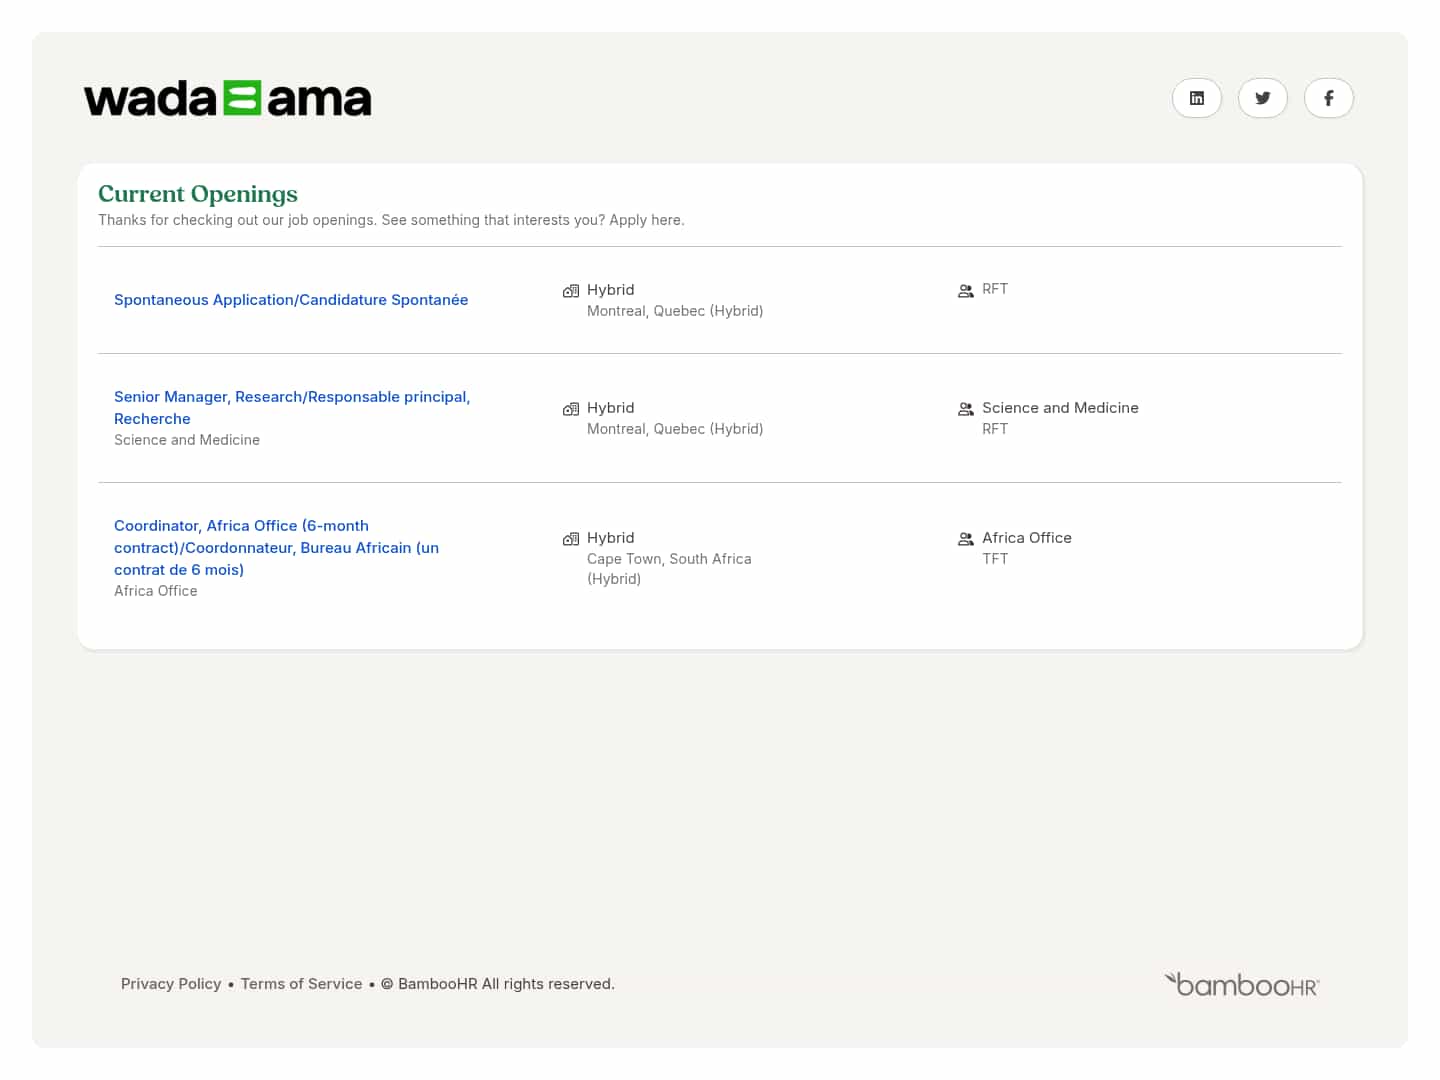Image resolution: width=1440 pixels, height=1080 pixels.
Task: Click "Montreal, Quebec (Hybrid)" in Spontaneous Application row
Action: coord(675,311)
